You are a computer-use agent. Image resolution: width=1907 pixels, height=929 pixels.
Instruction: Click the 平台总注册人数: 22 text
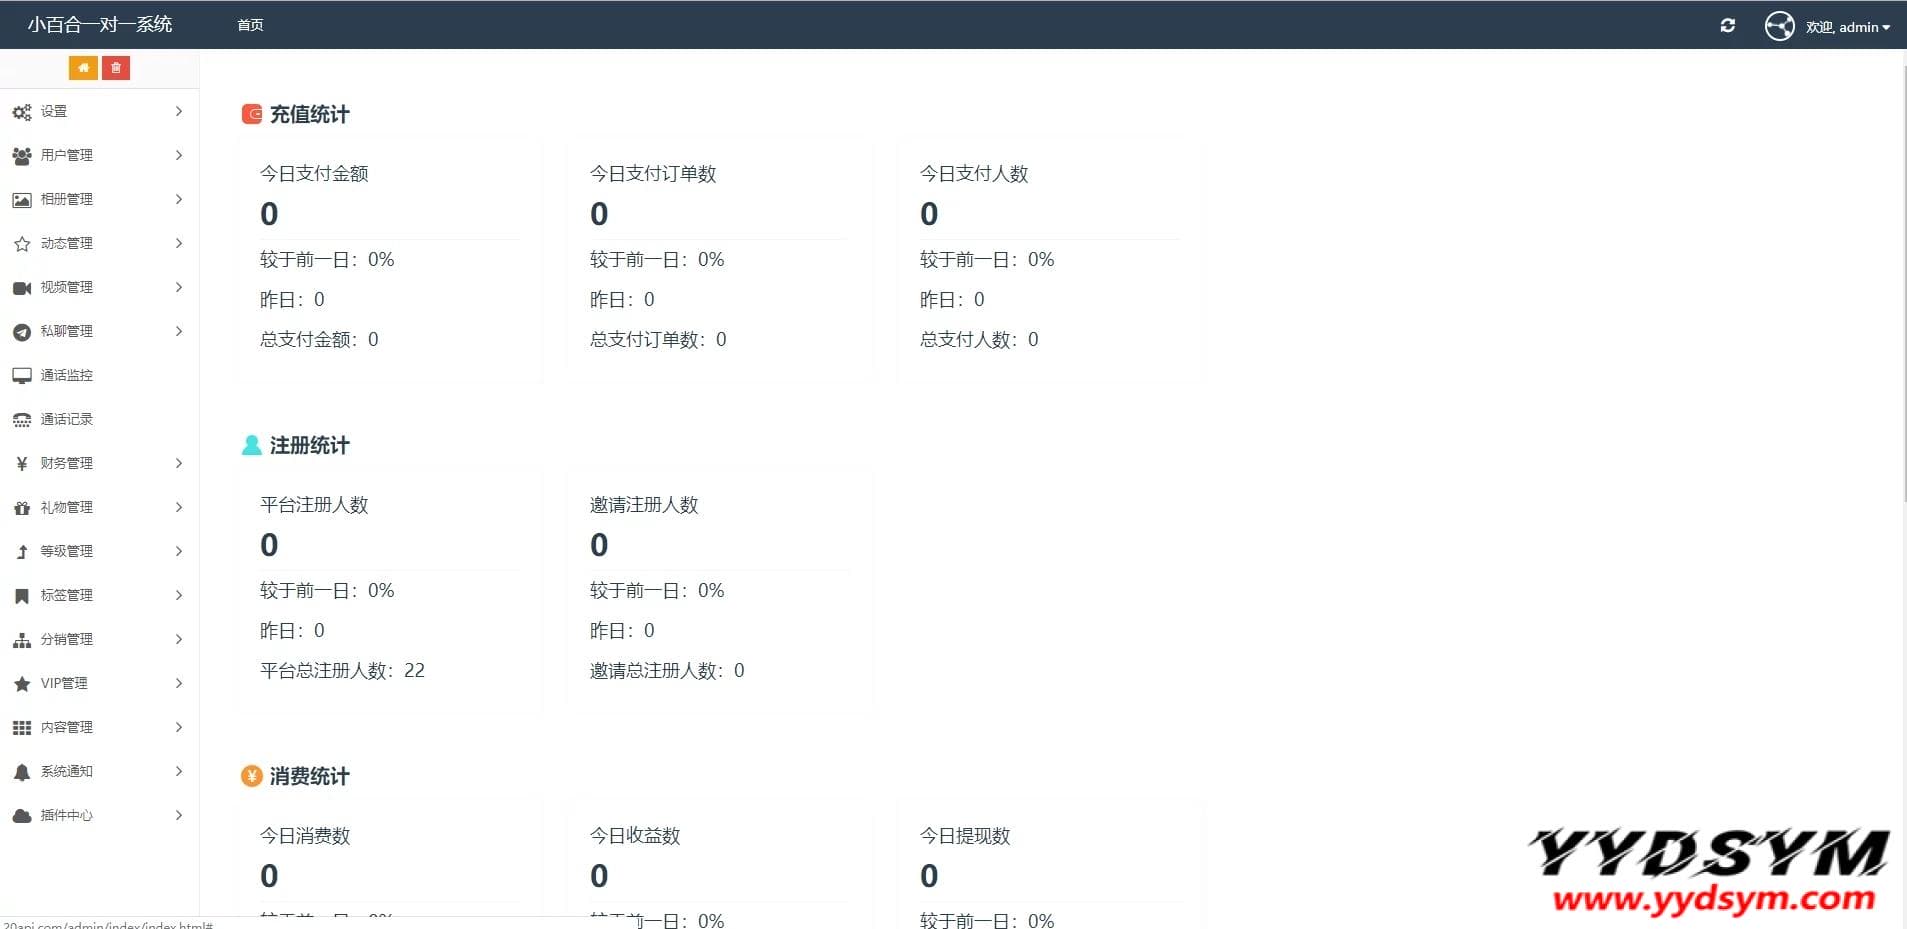pyautogui.click(x=342, y=671)
